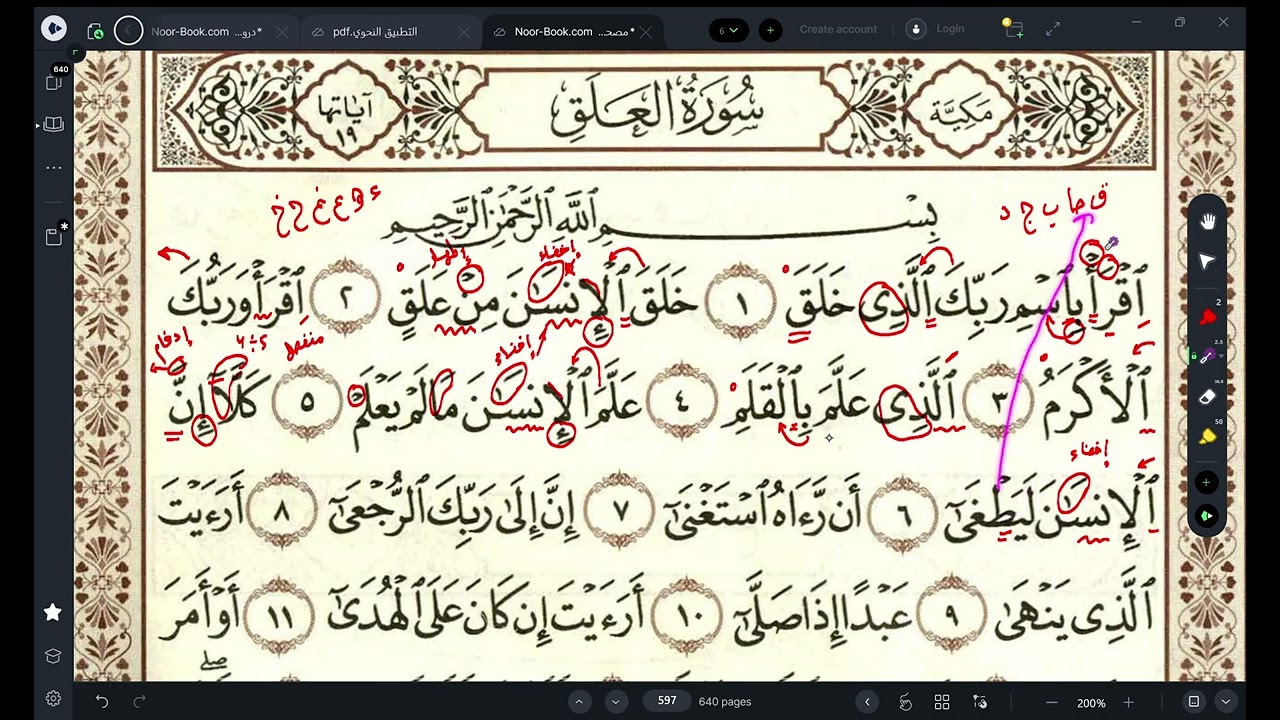
Task: Click the 200% zoom level
Action: pyautogui.click(x=1090, y=703)
